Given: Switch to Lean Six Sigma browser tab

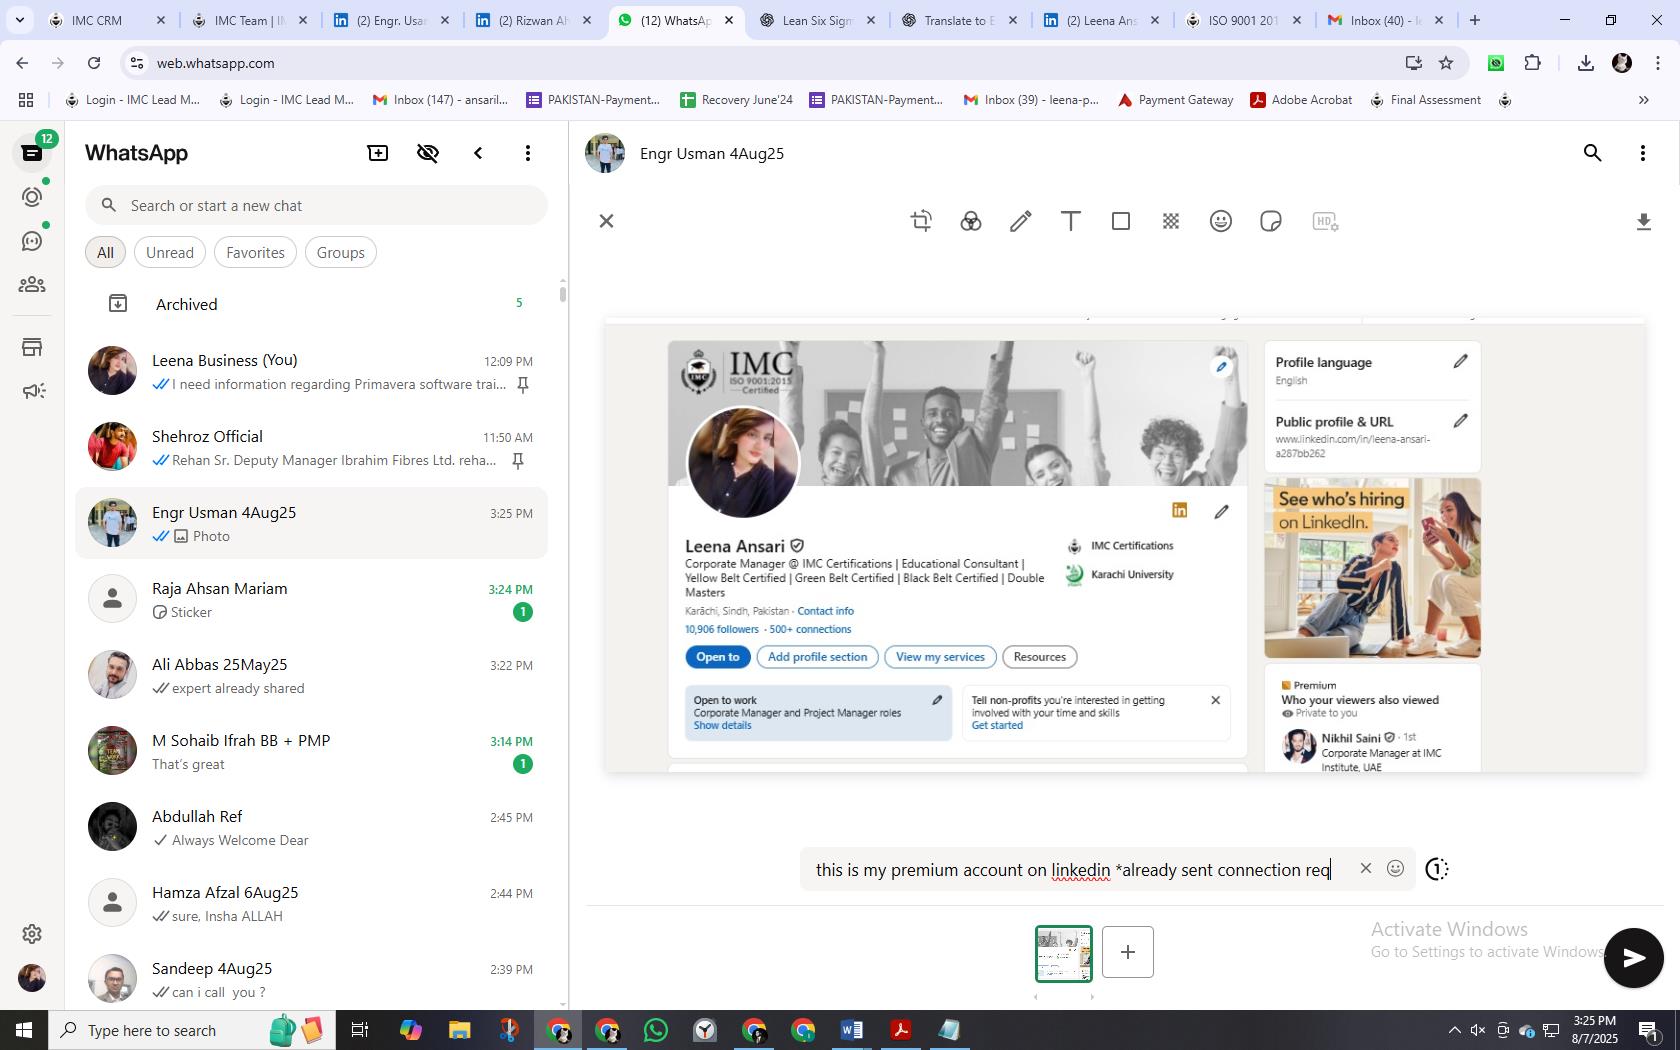Looking at the screenshot, I should click(x=817, y=20).
